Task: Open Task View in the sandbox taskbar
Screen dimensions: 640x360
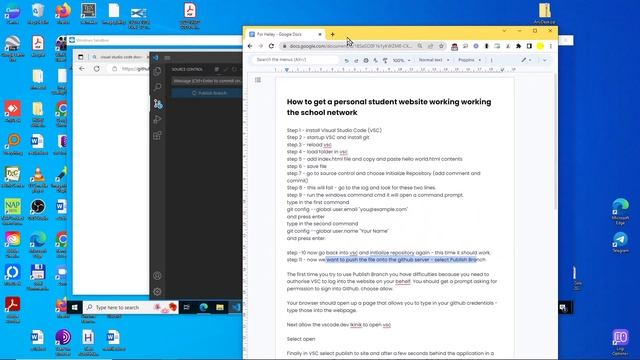Action: tap(187, 307)
